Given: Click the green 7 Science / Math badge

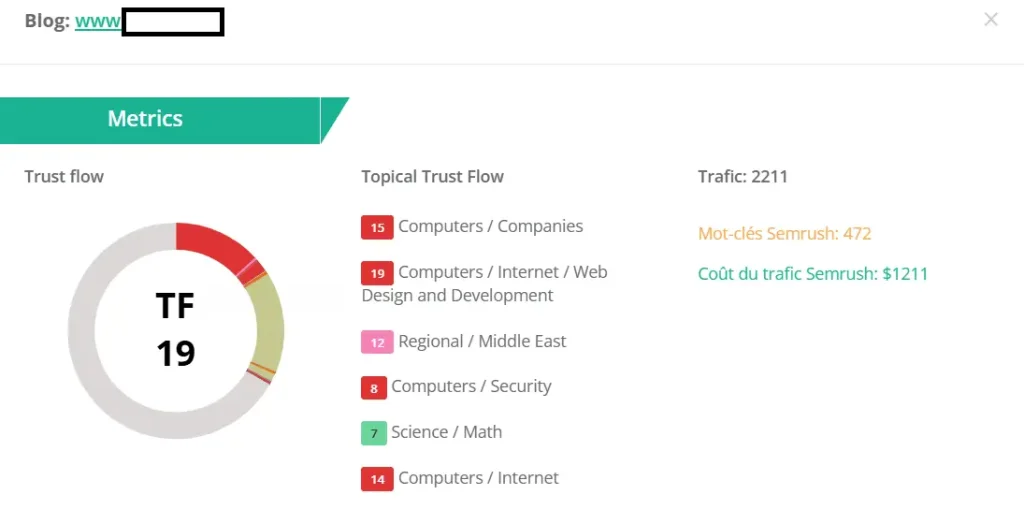Looking at the screenshot, I should [373, 433].
